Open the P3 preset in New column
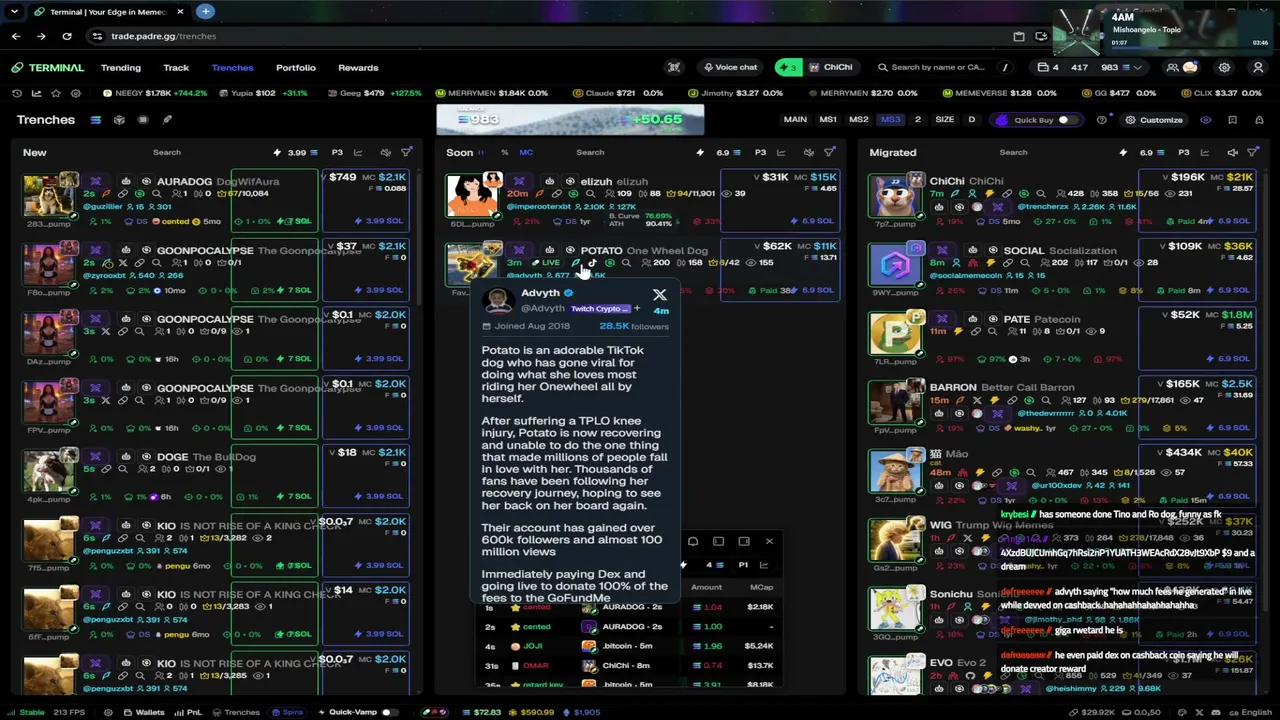1280x720 pixels. coord(337,153)
